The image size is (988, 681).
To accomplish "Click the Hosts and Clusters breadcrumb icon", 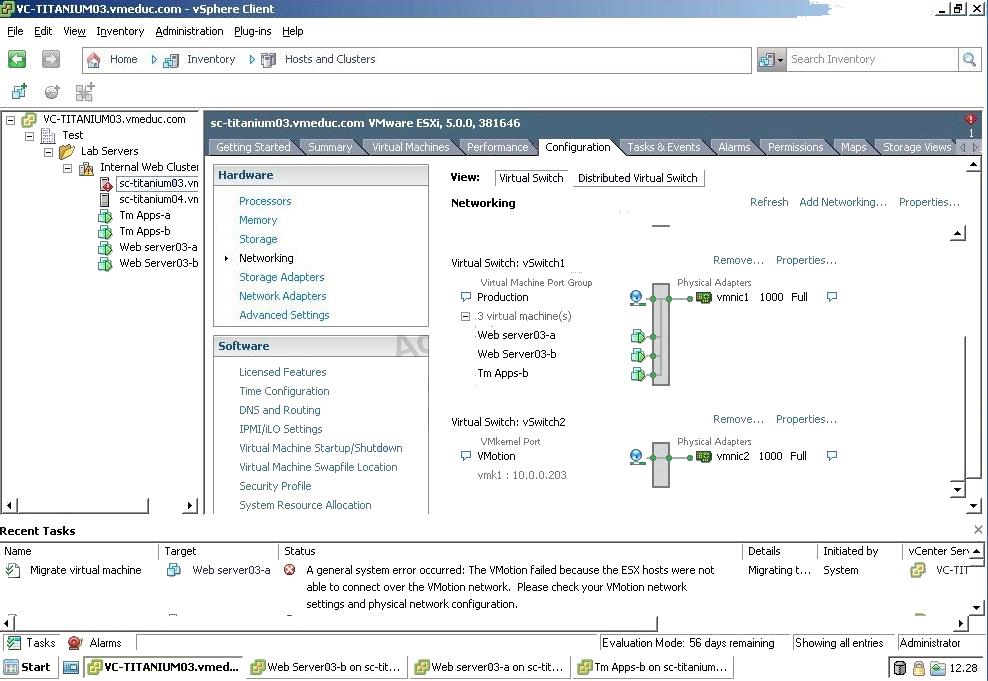I will (x=268, y=60).
